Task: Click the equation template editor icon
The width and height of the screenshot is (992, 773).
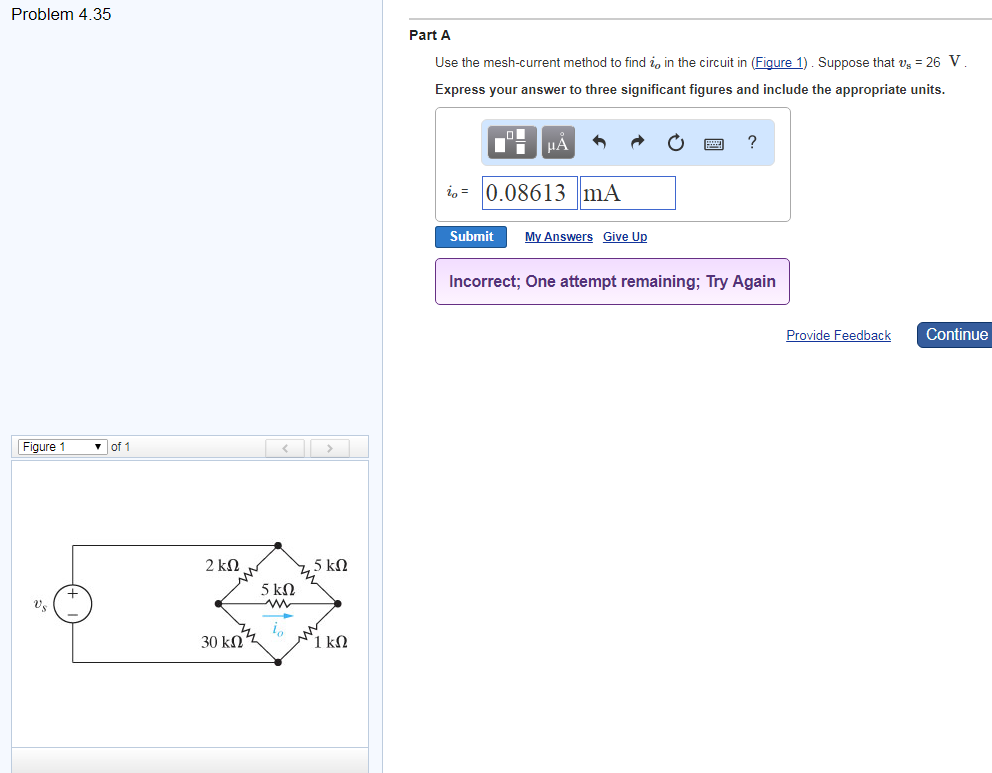Action: coord(510,142)
